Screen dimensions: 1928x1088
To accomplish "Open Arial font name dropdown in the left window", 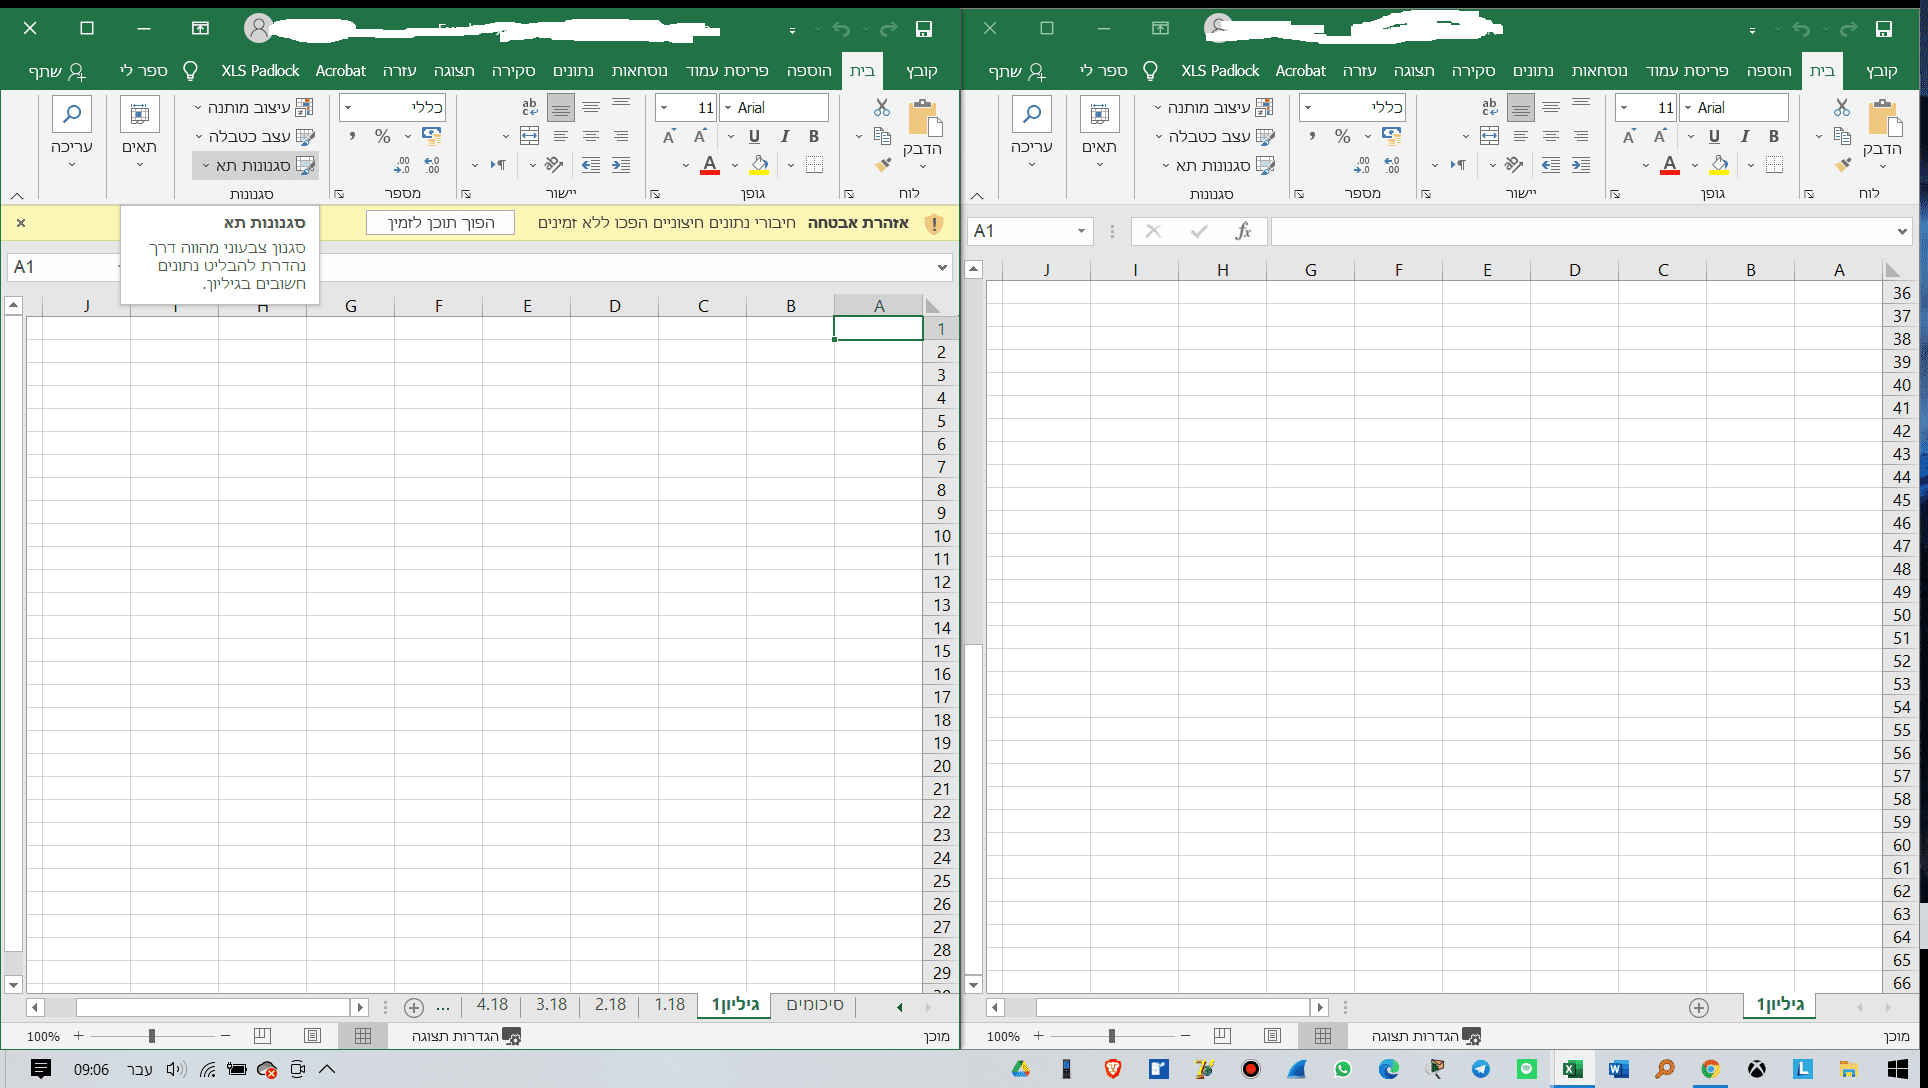I will (727, 107).
